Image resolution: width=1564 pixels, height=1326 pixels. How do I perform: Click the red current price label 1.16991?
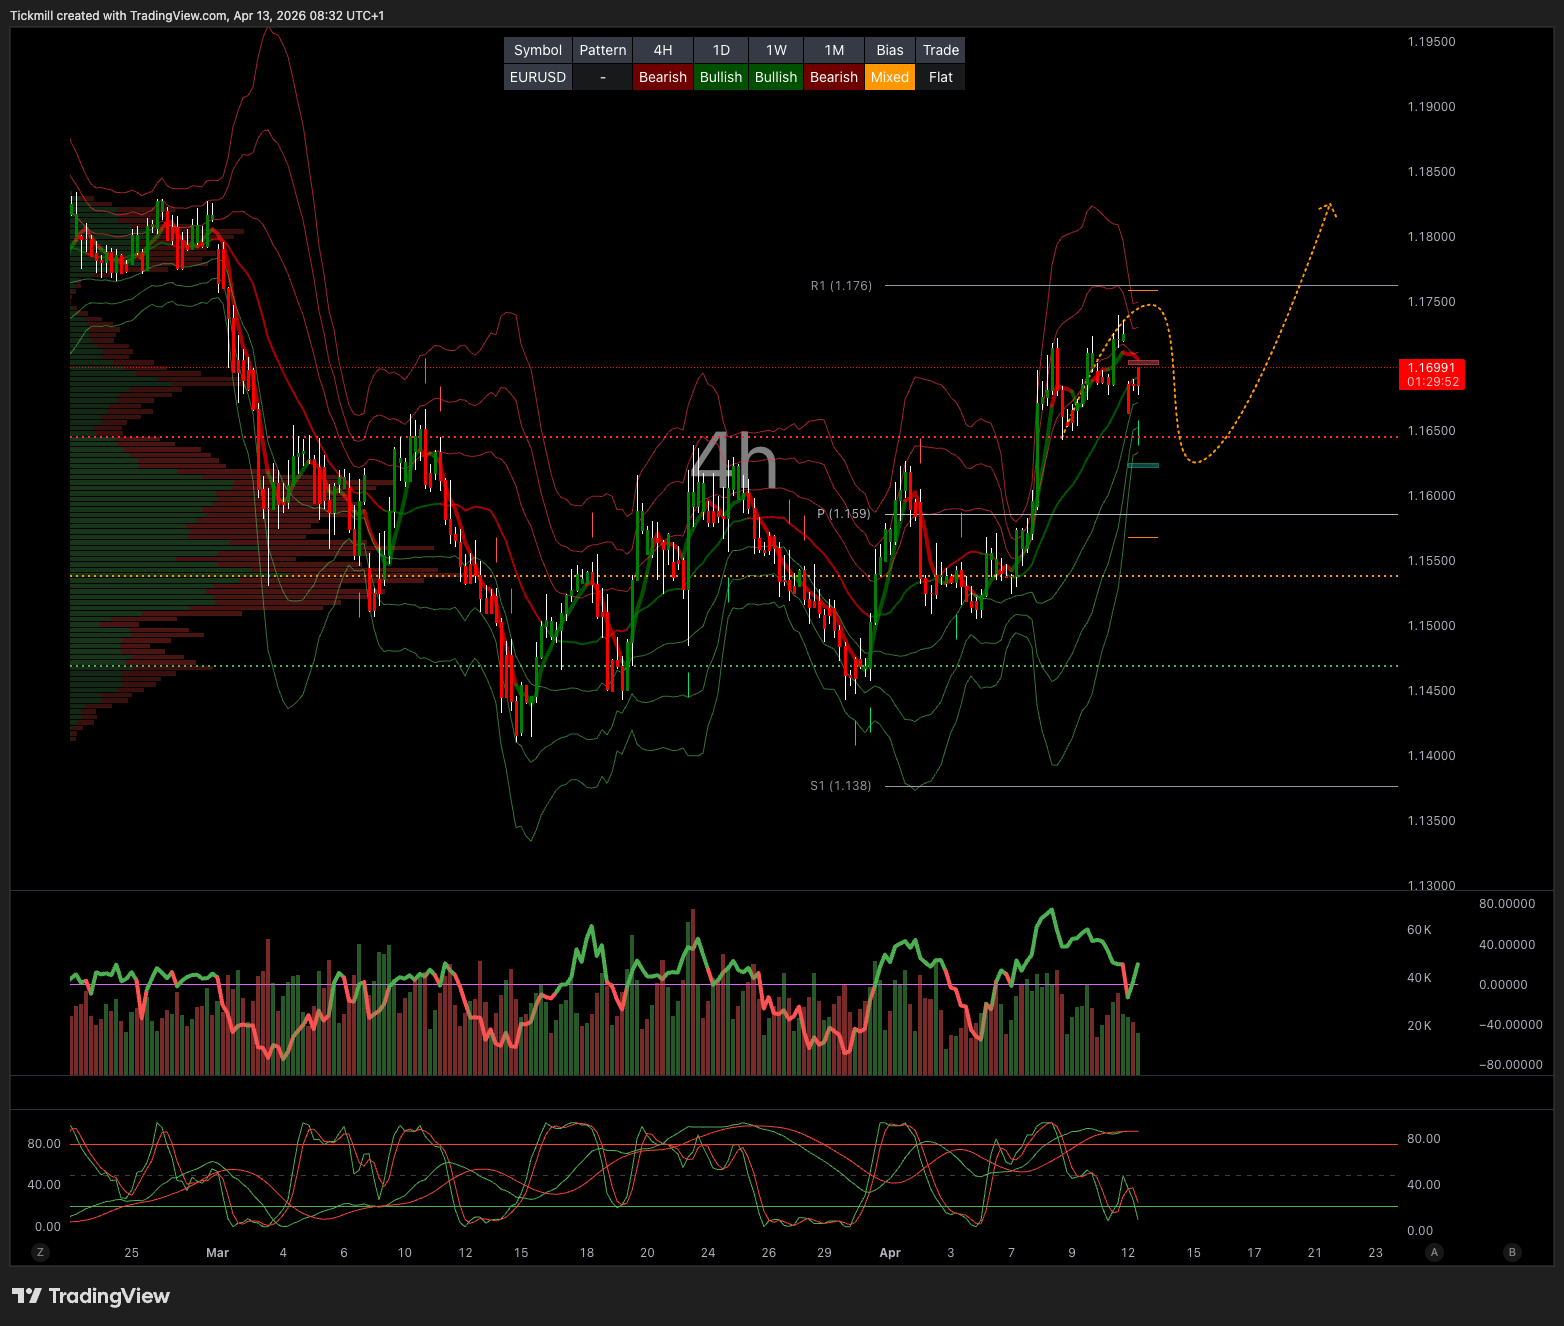pos(1432,374)
